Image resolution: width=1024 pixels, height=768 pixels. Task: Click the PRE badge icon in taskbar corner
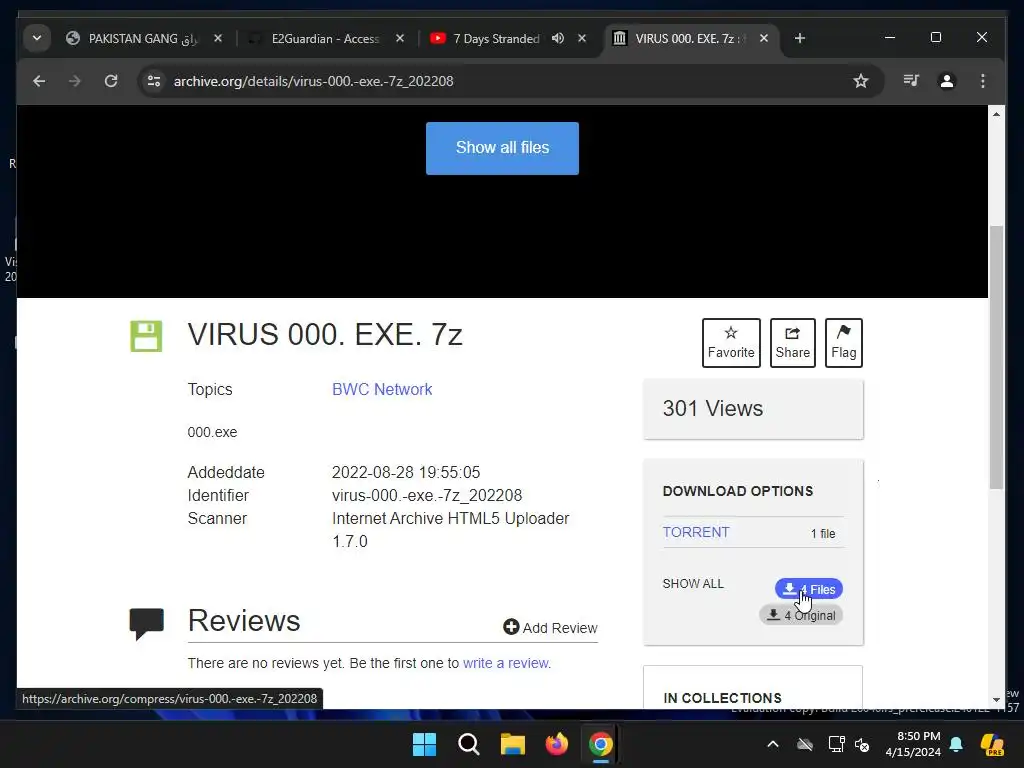coord(992,744)
